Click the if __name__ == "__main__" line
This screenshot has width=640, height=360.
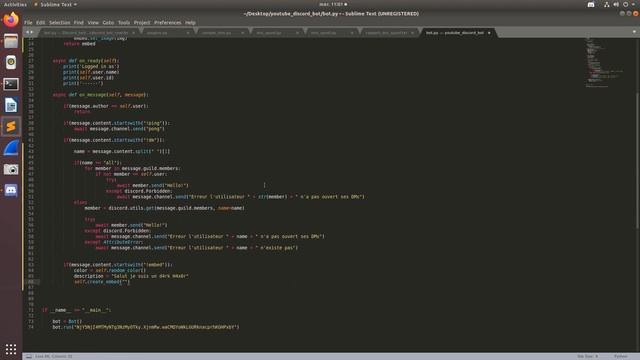[x=76, y=310]
